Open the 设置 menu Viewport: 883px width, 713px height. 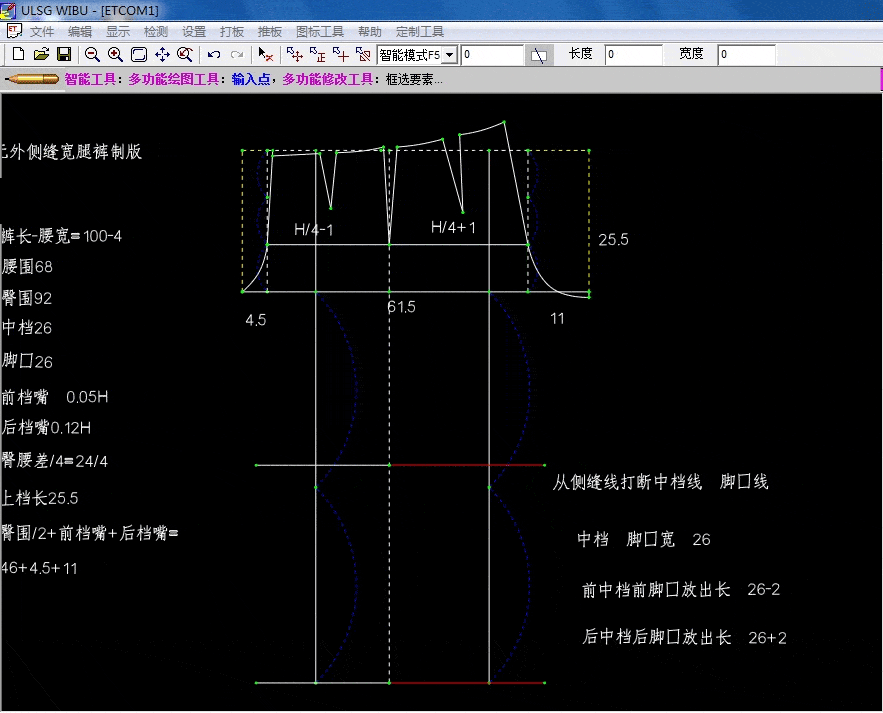click(x=194, y=31)
